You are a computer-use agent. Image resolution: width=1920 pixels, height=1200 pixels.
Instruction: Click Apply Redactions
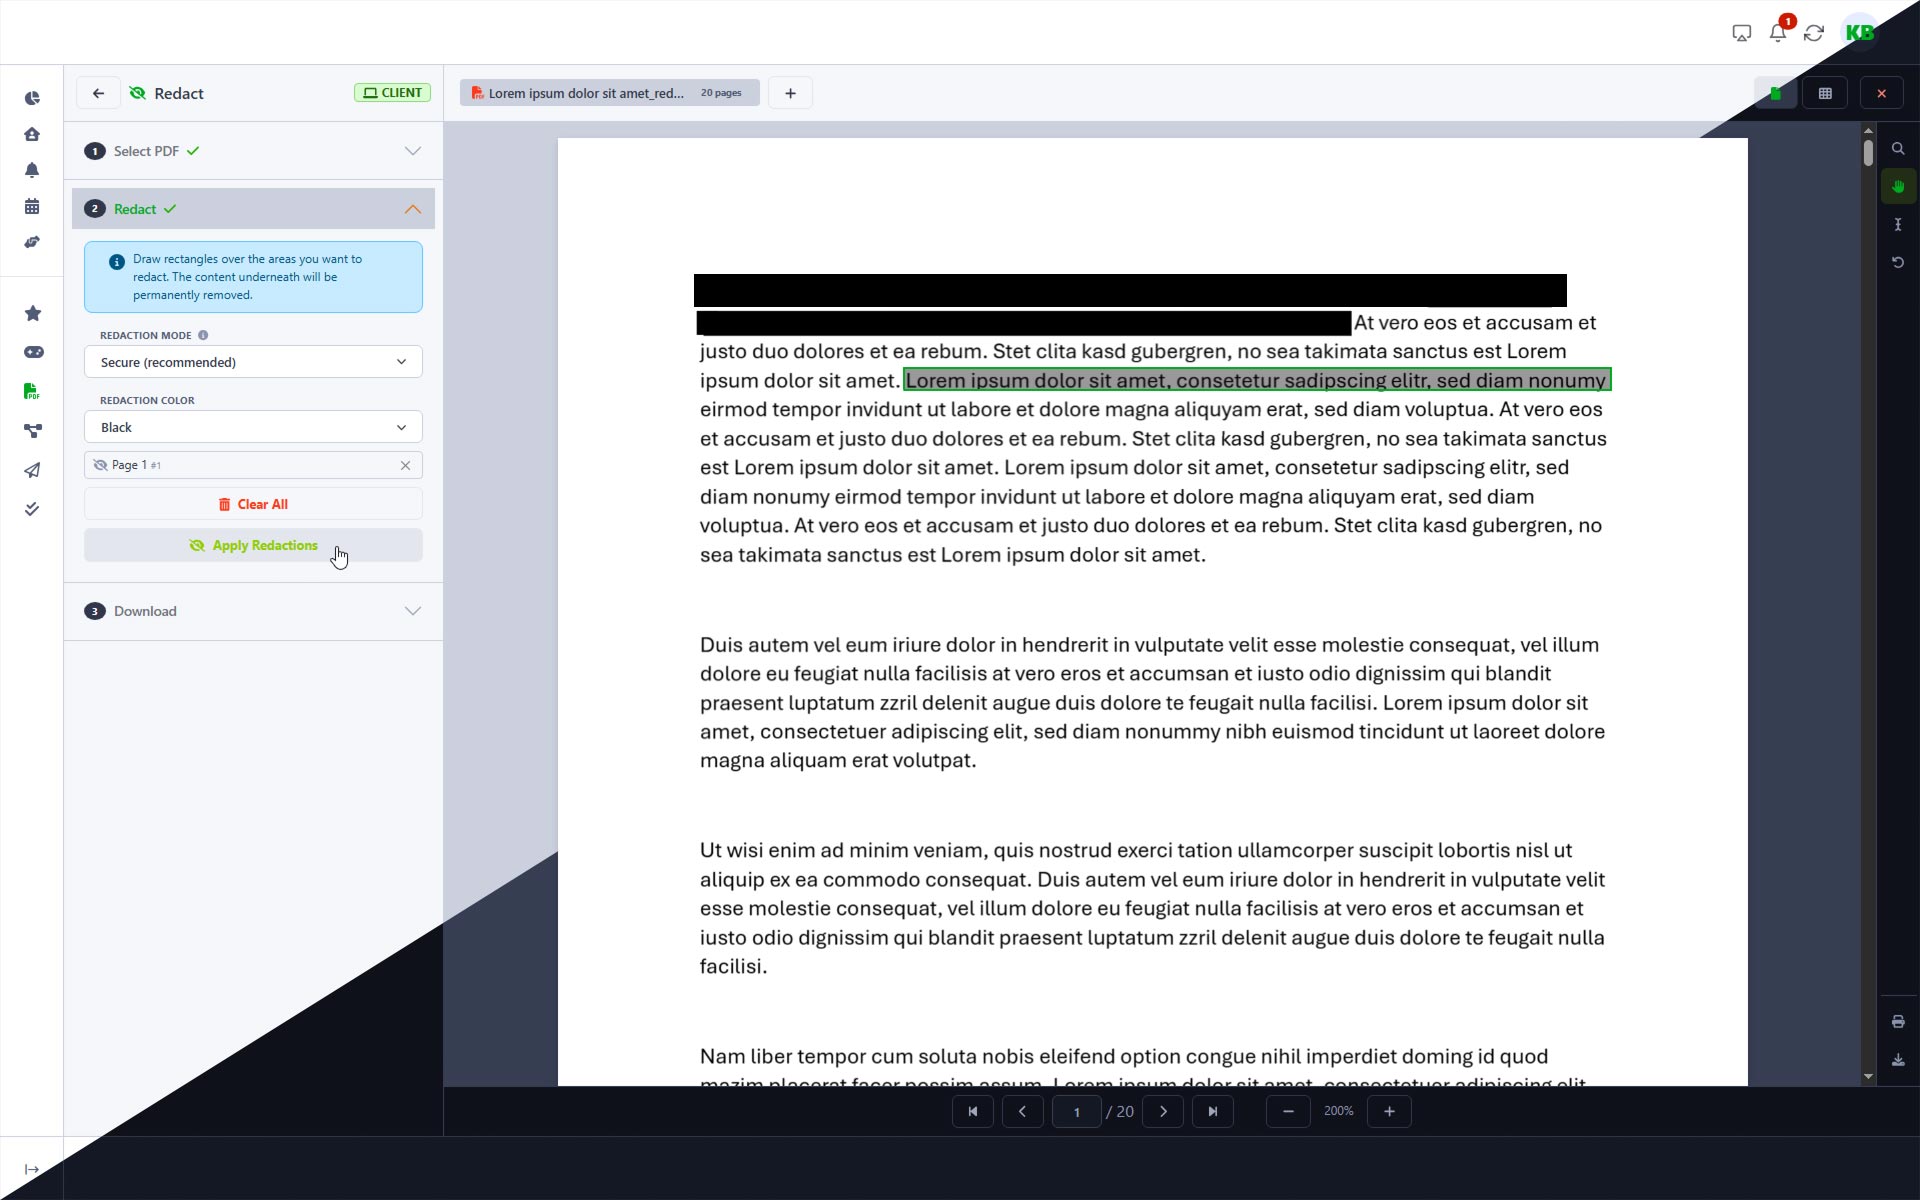[x=252, y=545]
